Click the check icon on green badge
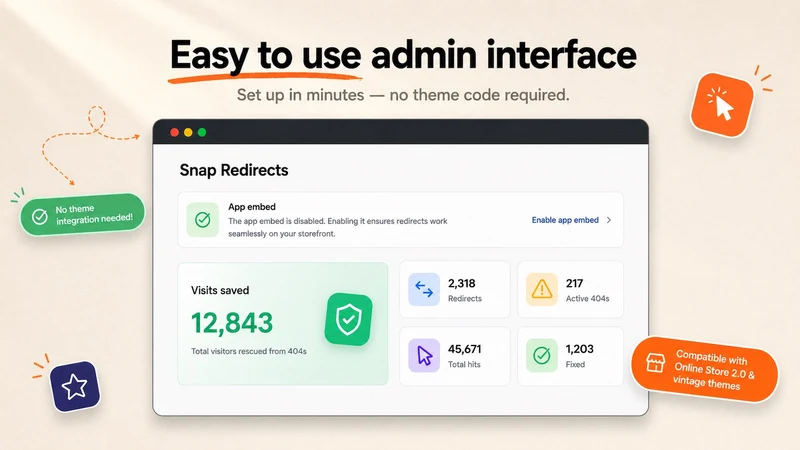The image size is (800, 450). click(x=40, y=217)
